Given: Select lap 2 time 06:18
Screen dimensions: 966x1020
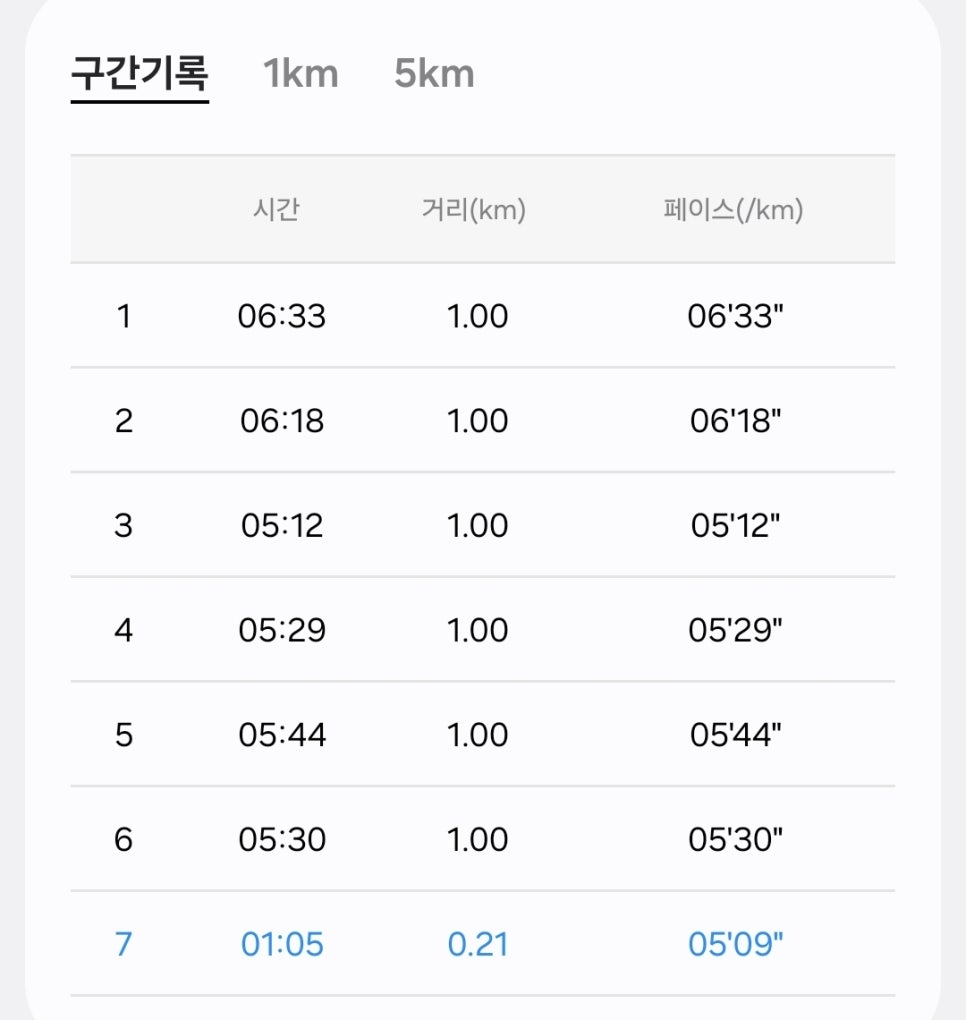Looking at the screenshot, I should tap(282, 421).
